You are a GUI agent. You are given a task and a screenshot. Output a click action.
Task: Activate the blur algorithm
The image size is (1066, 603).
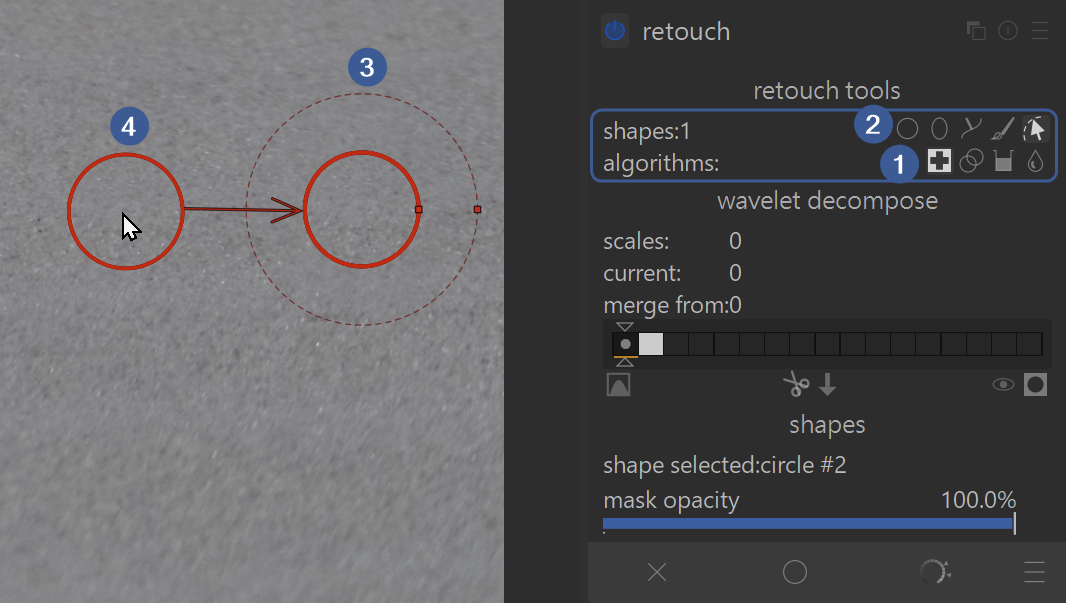point(1035,161)
